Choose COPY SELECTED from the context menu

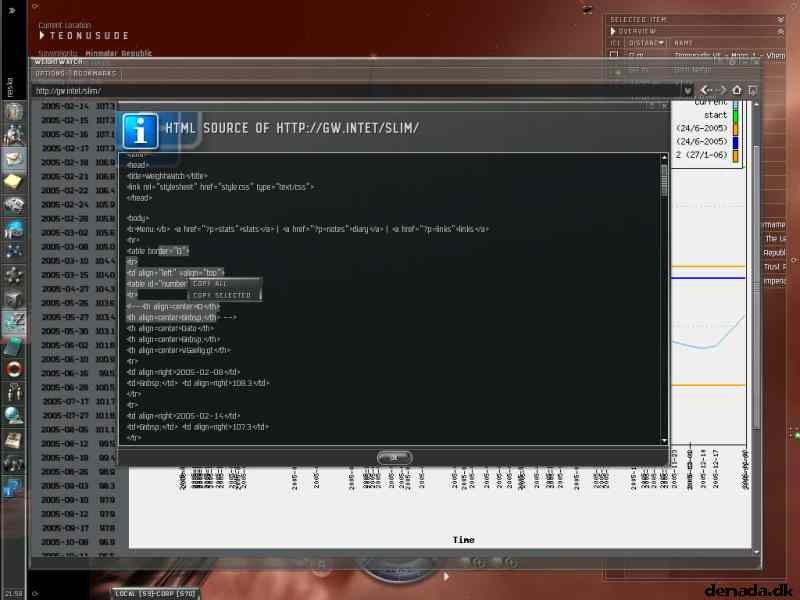coord(222,295)
